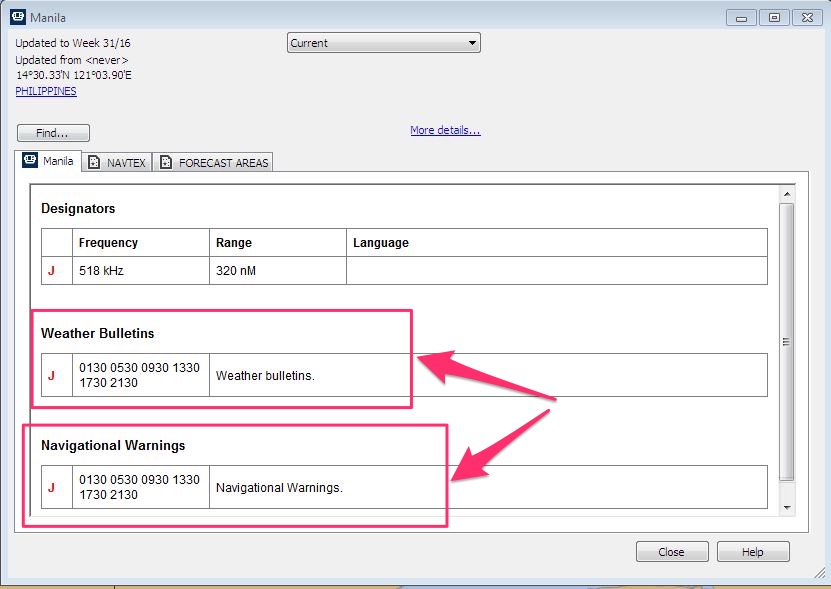The height and width of the screenshot is (589, 831).
Task: Click the Manila app icon in title bar
Action: pos(17,17)
